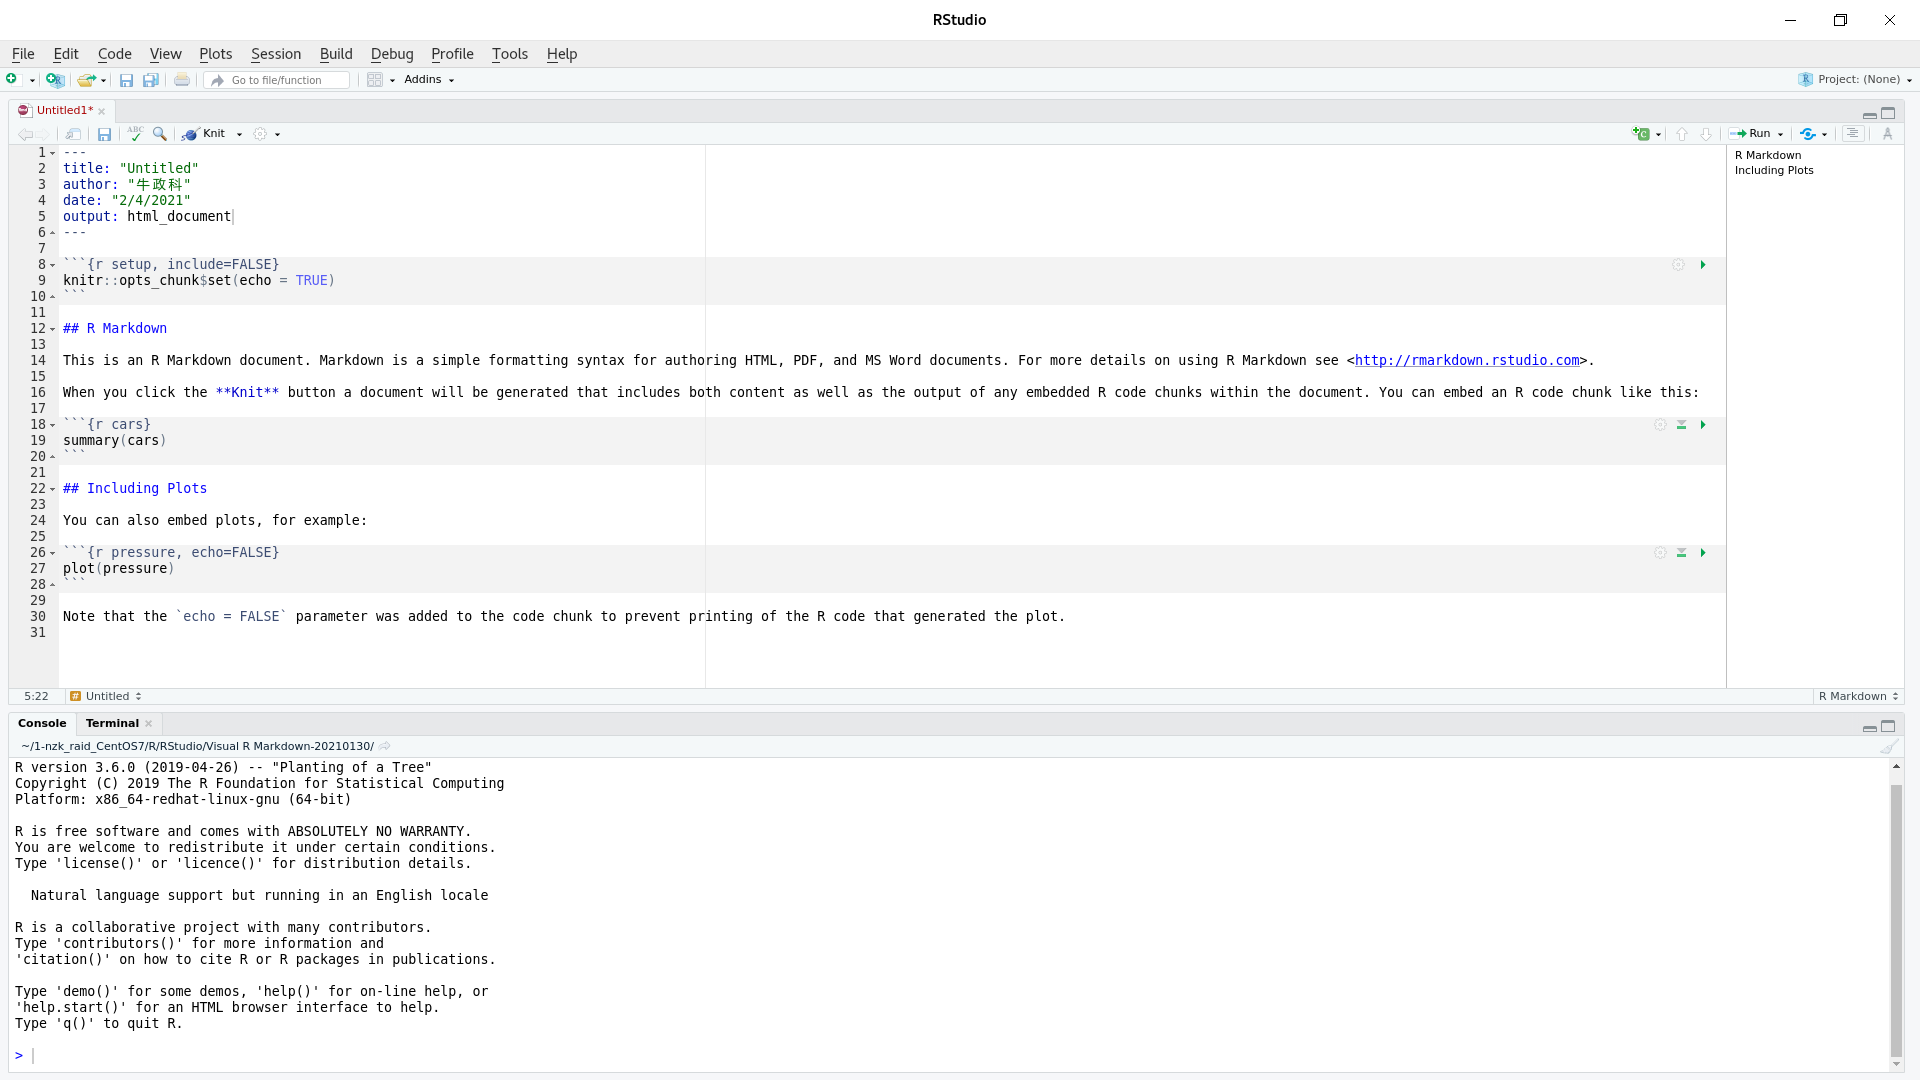The image size is (1920, 1080).
Task: Open the Project: (None) selector
Action: pyautogui.click(x=1853, y=79)
